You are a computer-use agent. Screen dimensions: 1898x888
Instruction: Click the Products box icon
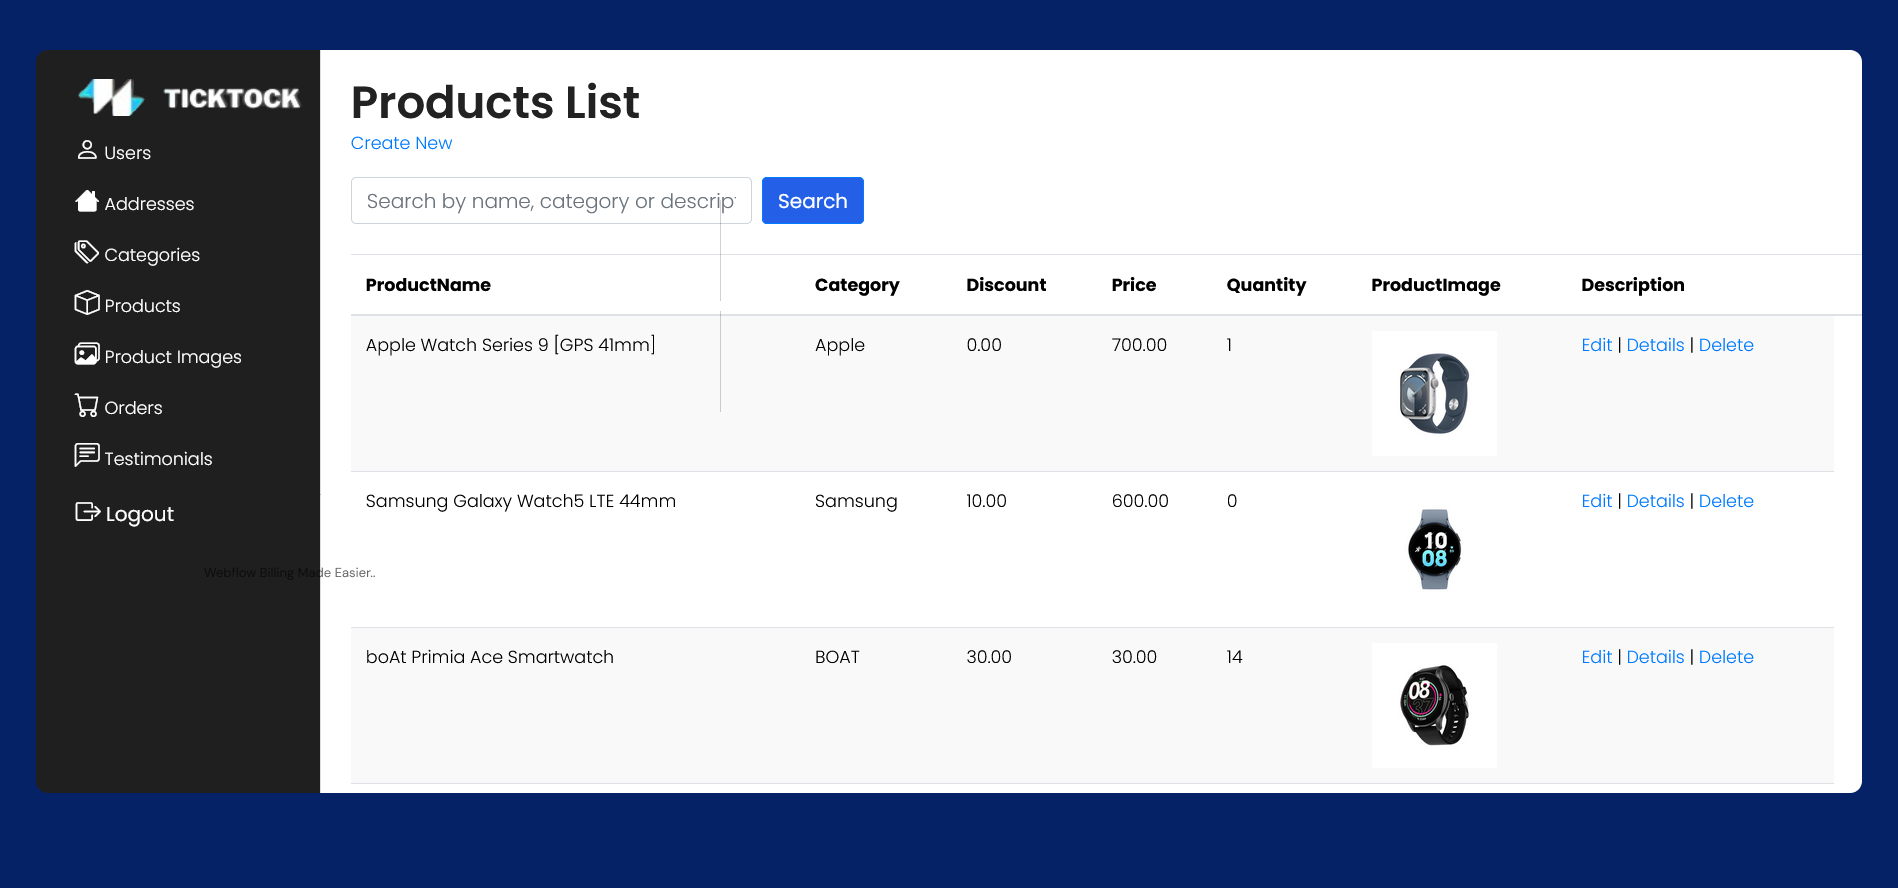coord(87,303)
